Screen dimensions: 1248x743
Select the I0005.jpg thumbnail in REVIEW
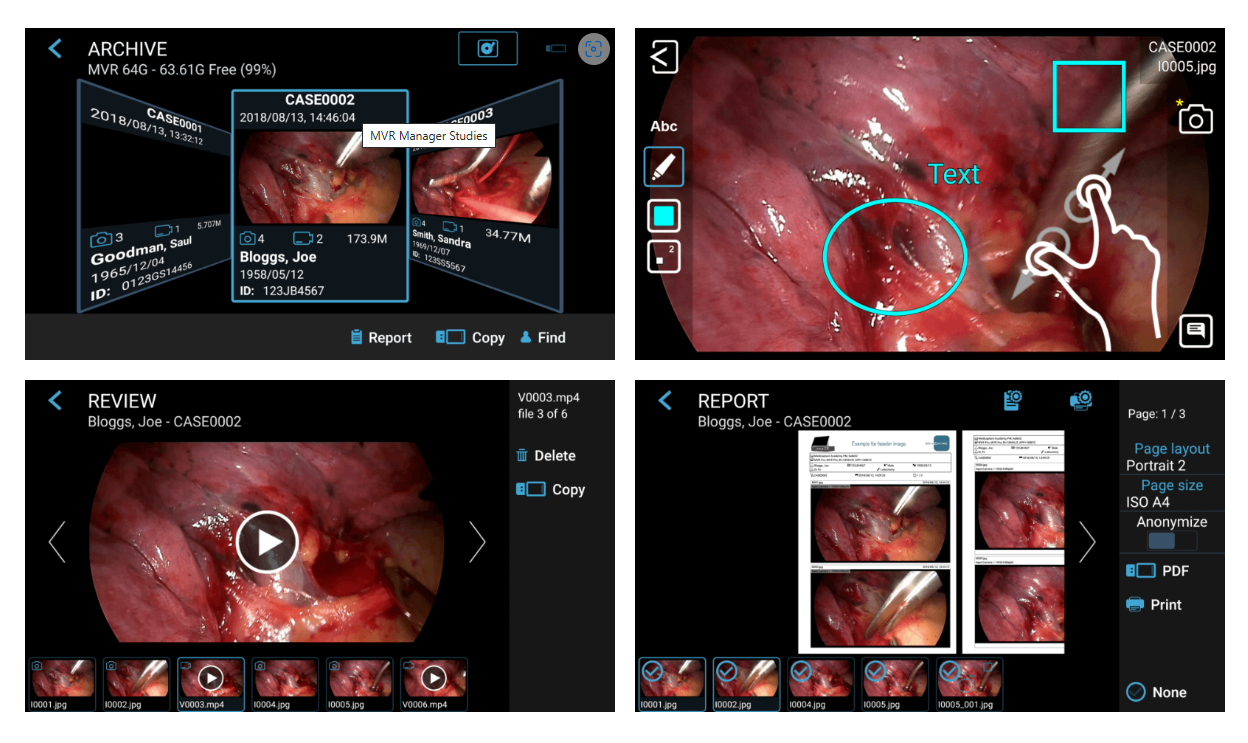(359, 684)
